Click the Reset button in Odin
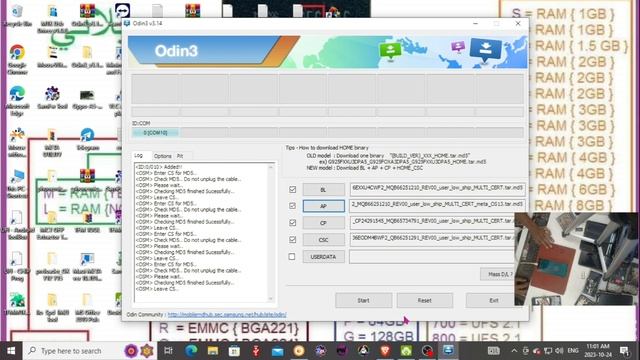Screen dimensions: 640x360 424,300
